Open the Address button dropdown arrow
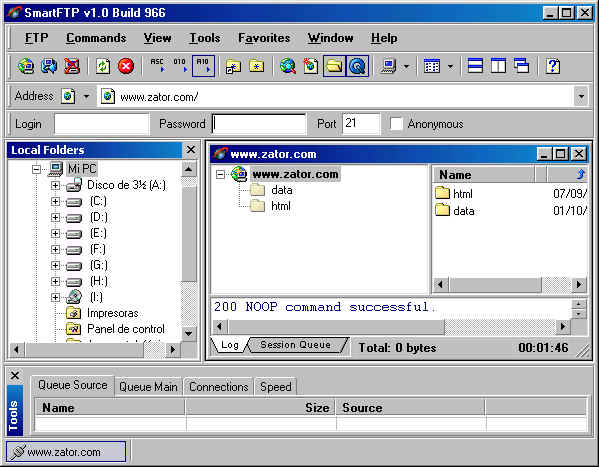This screenshot has height=467, width=599. (x=86, y=96)
